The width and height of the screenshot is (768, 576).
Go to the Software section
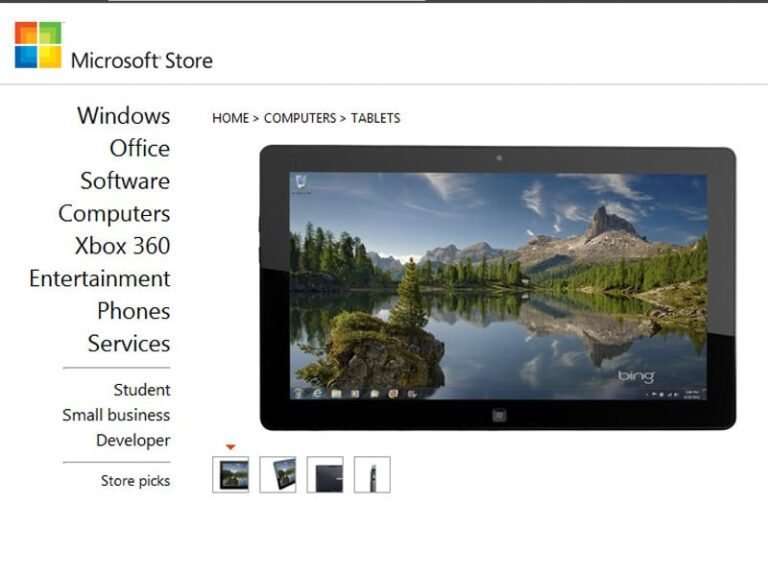point(125,181)
